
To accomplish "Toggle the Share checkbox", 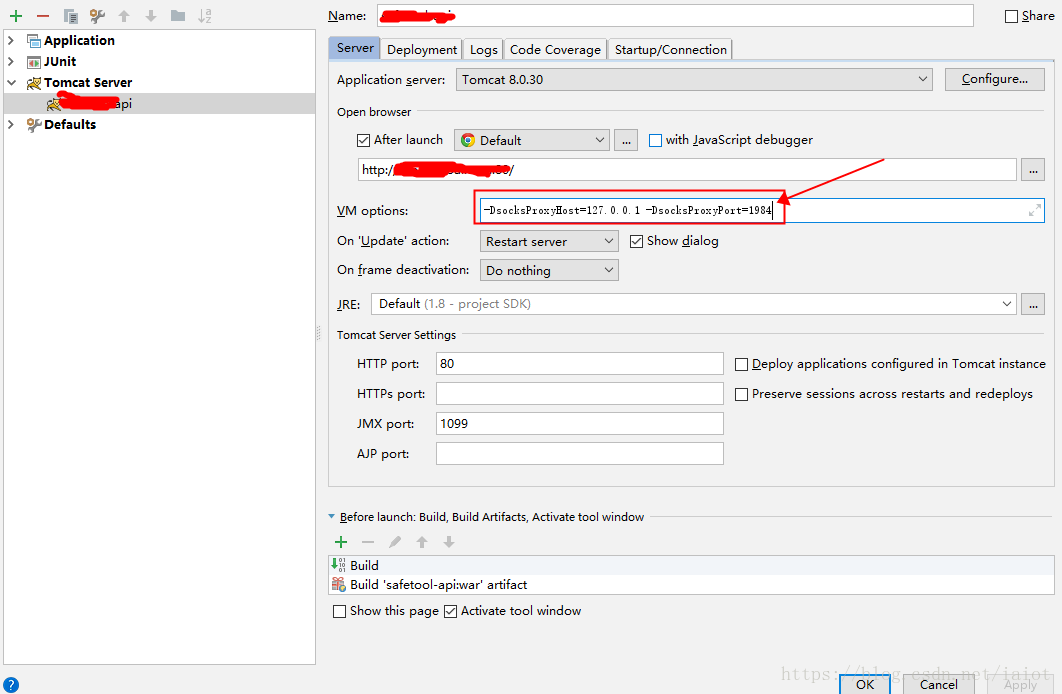I will 1011,16.
